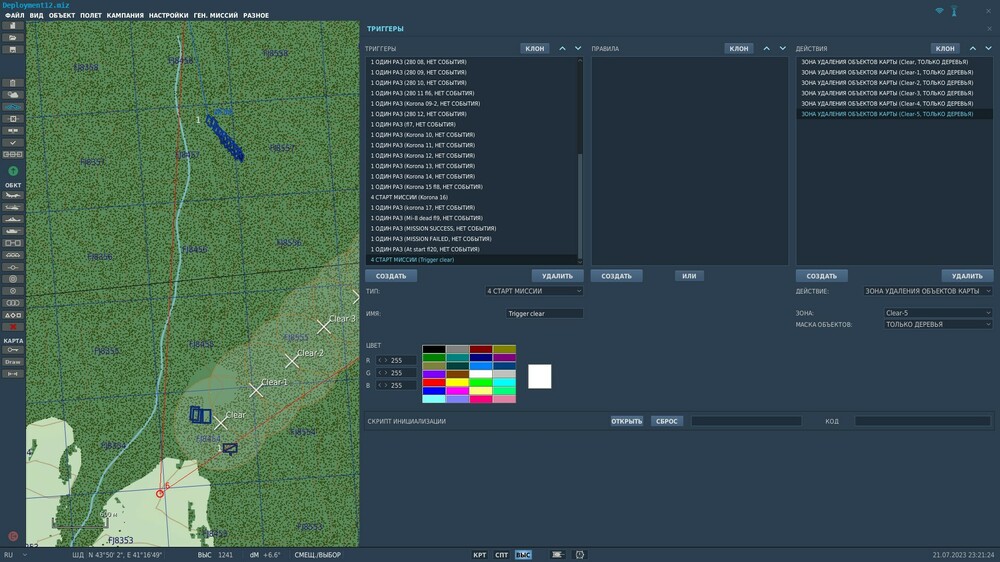Image resolution: width=1000 pixels, height=562 pixels.
Task: Open the ТИП trigger type dropdown
Action: click(534, 291)
